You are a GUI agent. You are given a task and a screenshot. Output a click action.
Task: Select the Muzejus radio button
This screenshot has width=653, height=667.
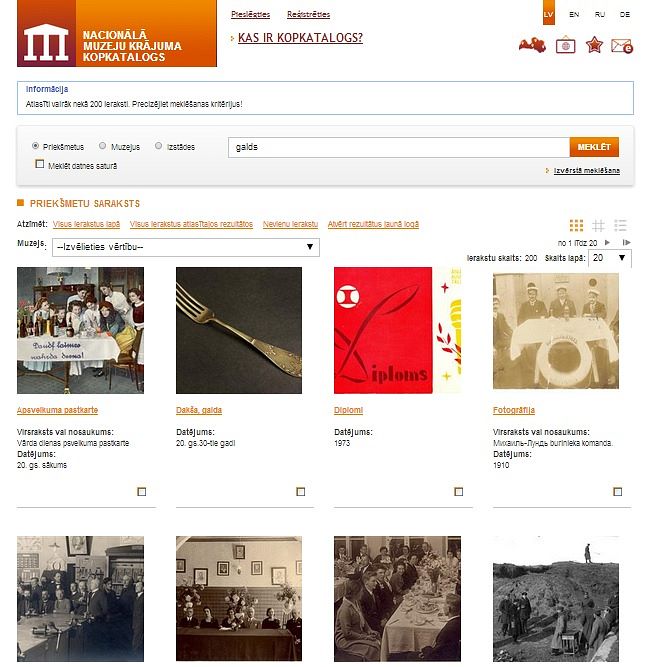(x=103, y=146)
